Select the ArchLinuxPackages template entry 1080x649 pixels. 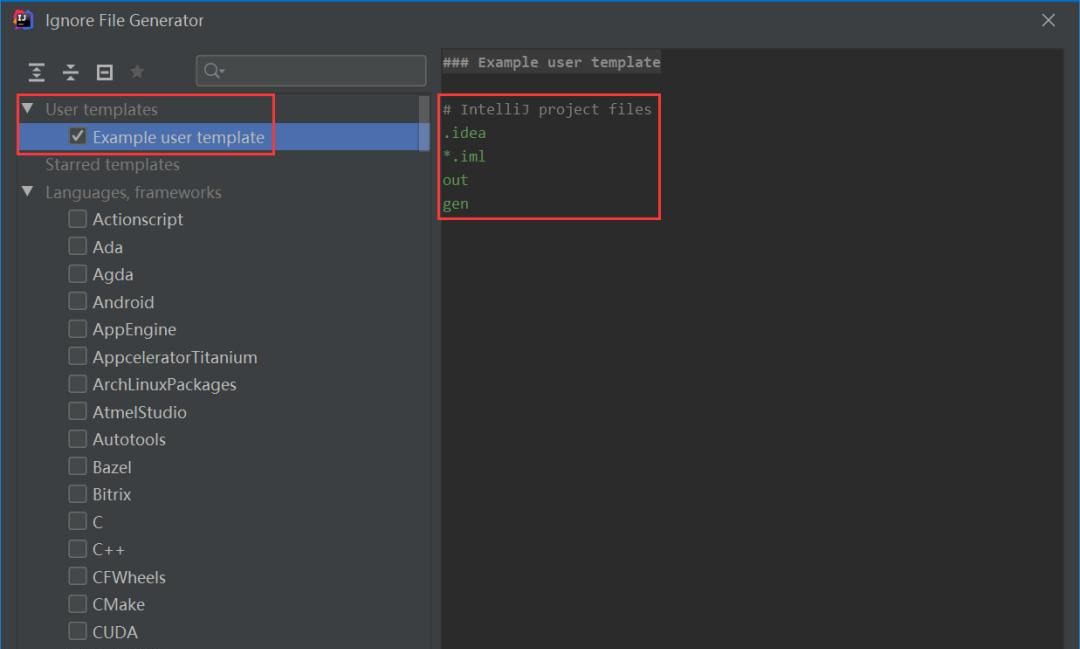[164, 384]
